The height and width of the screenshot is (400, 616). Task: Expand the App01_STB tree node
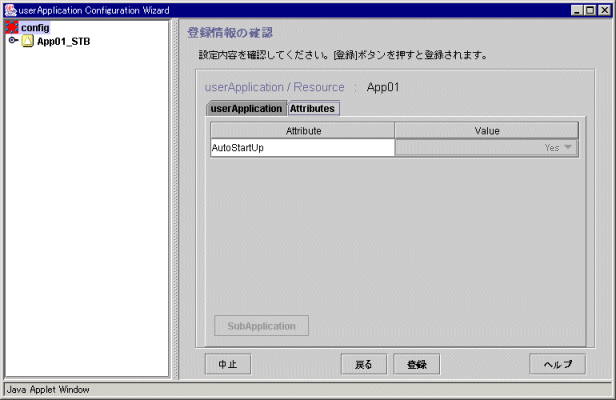click(13, 40)
